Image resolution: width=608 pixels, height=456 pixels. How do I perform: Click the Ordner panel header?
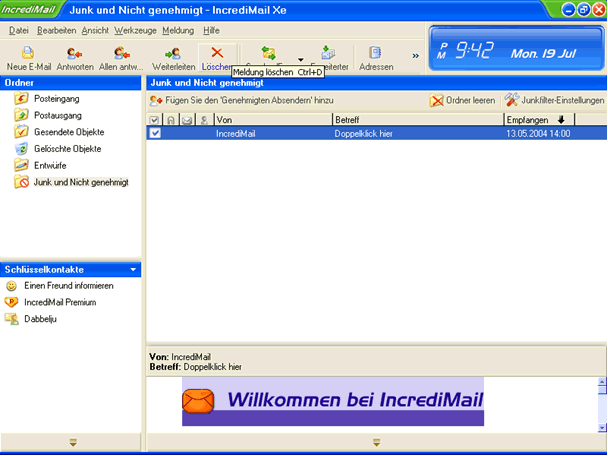click(70, 83)
